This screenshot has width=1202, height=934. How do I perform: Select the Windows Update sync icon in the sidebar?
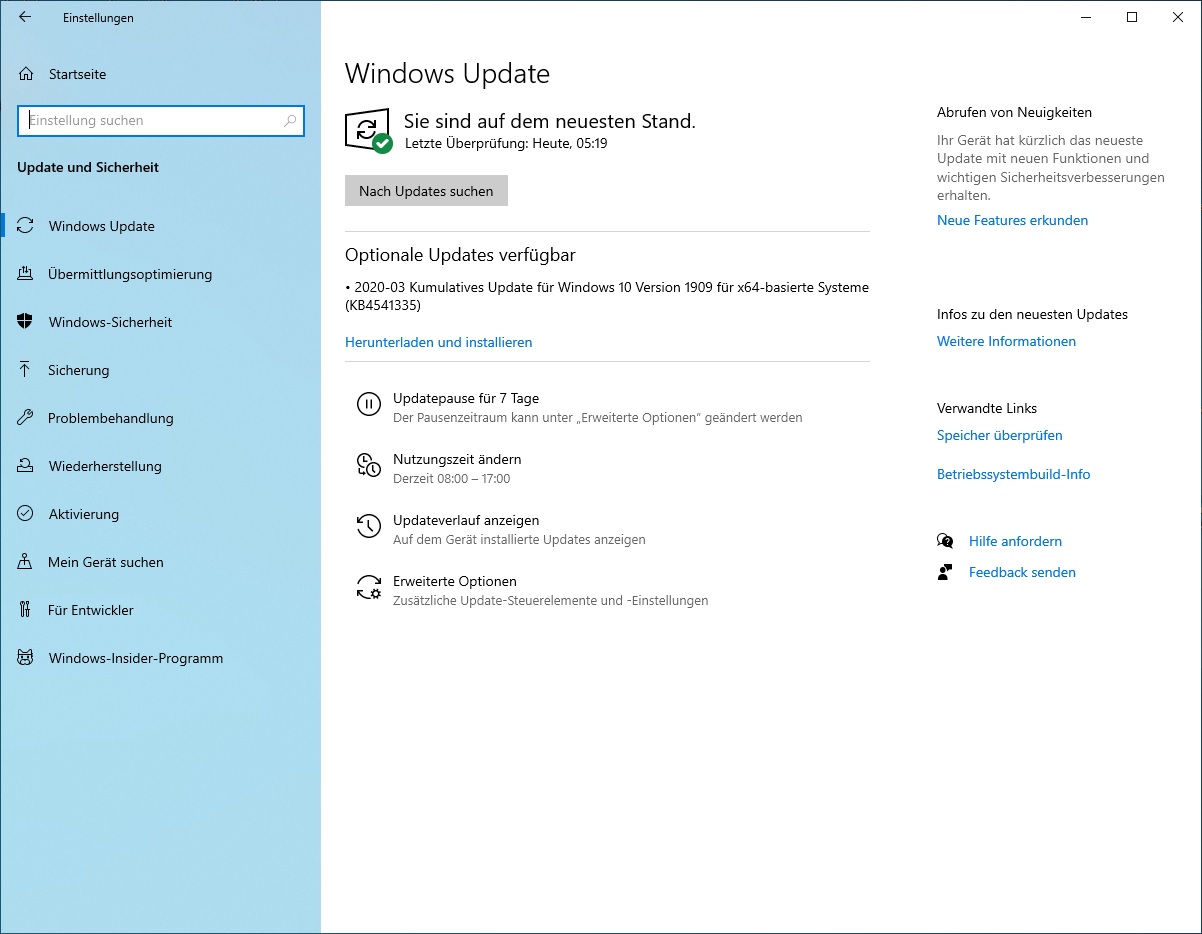click(26, 226)
